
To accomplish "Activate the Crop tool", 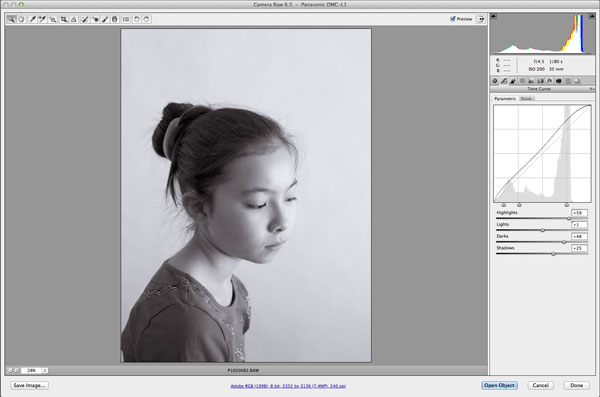I will [64, 19].
